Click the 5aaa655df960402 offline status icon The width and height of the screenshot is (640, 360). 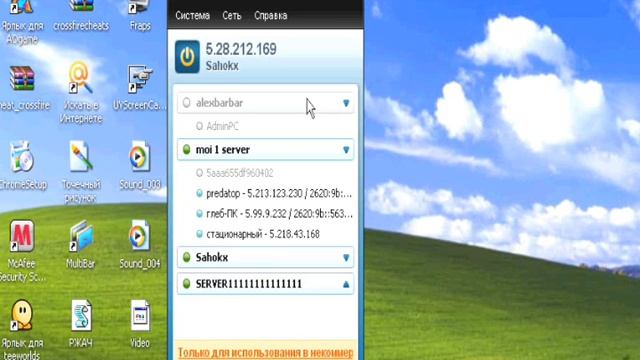point(199,173)
